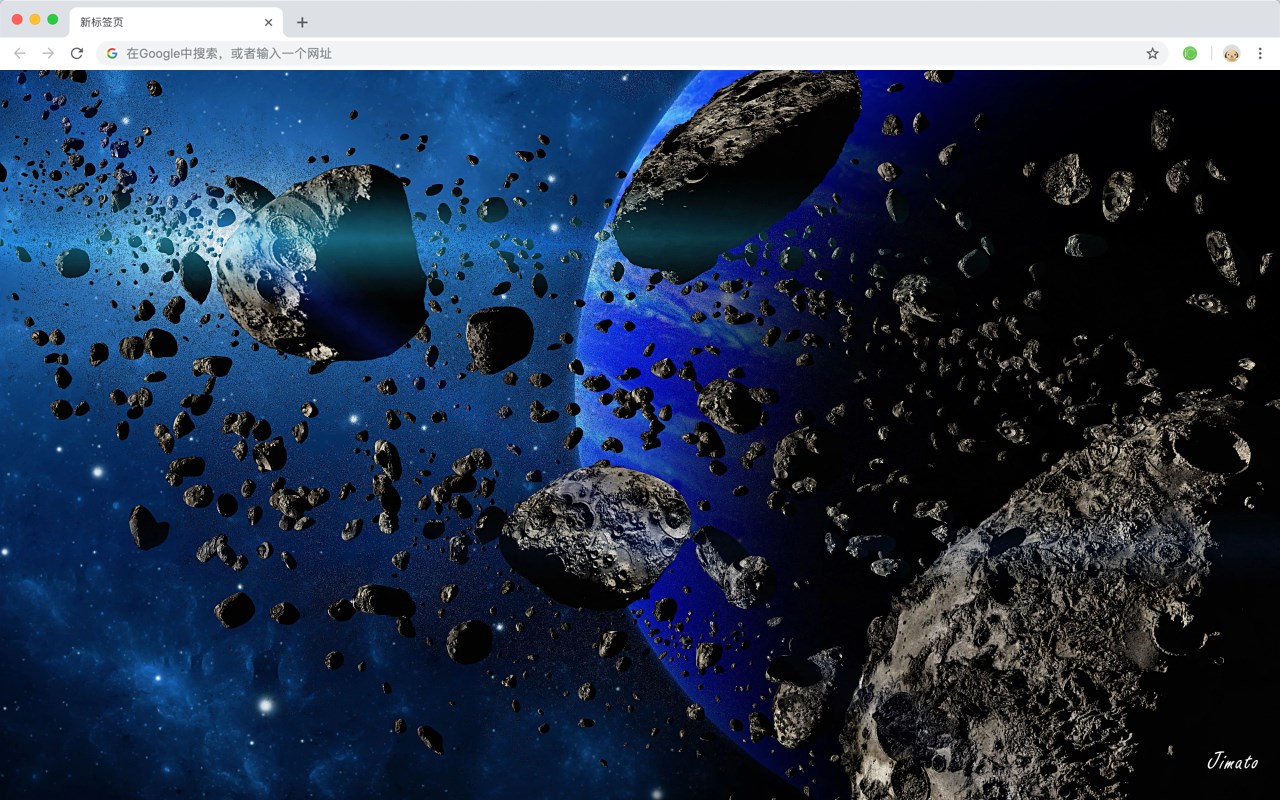
Task: Focus the Google search address bar
Action: 632,53
